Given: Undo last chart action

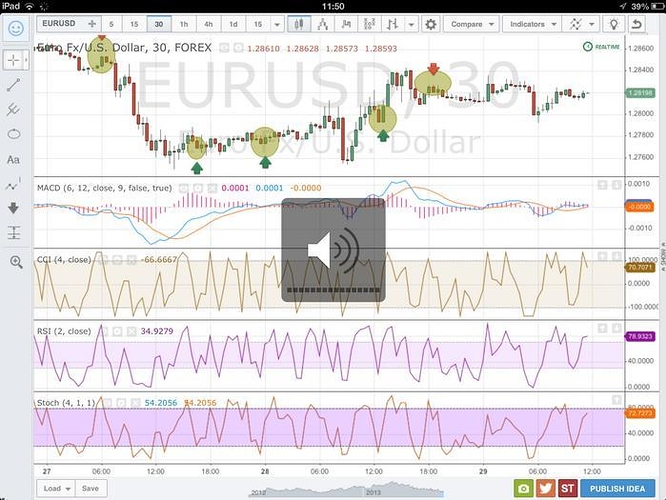Looking at the screenshot, I should coord(636,24).
